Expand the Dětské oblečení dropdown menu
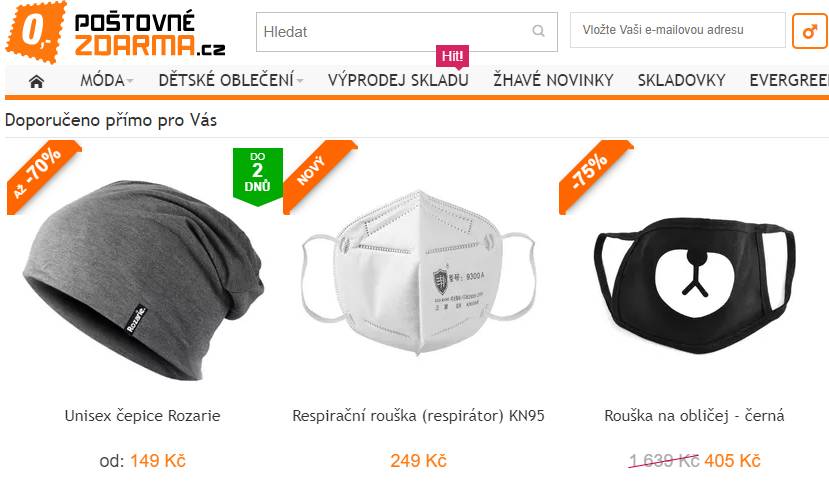829x484 pixels. [x=231, y=80]
